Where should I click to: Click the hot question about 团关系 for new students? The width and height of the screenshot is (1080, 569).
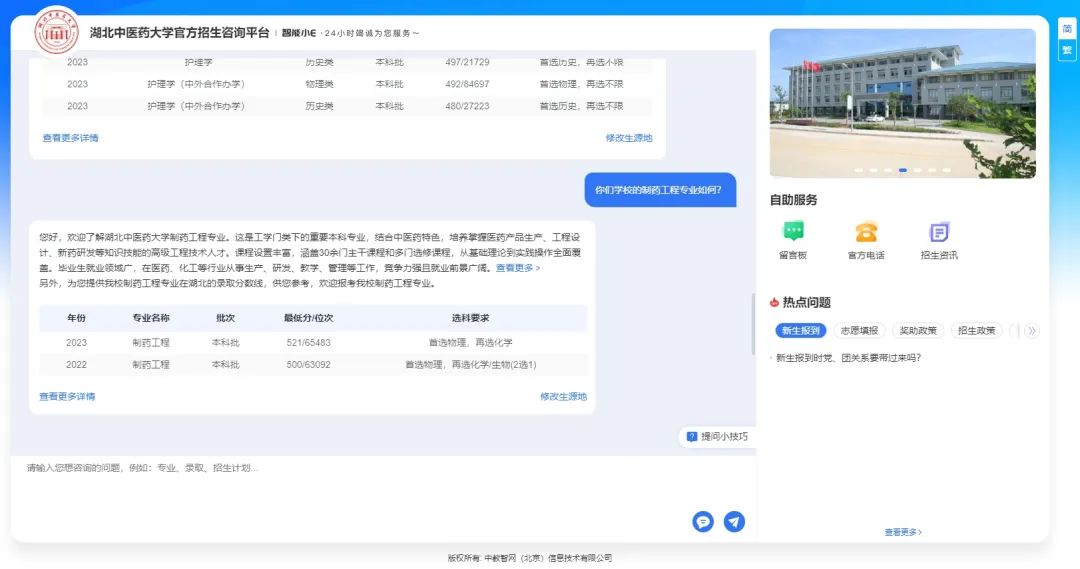coord(848,357)
